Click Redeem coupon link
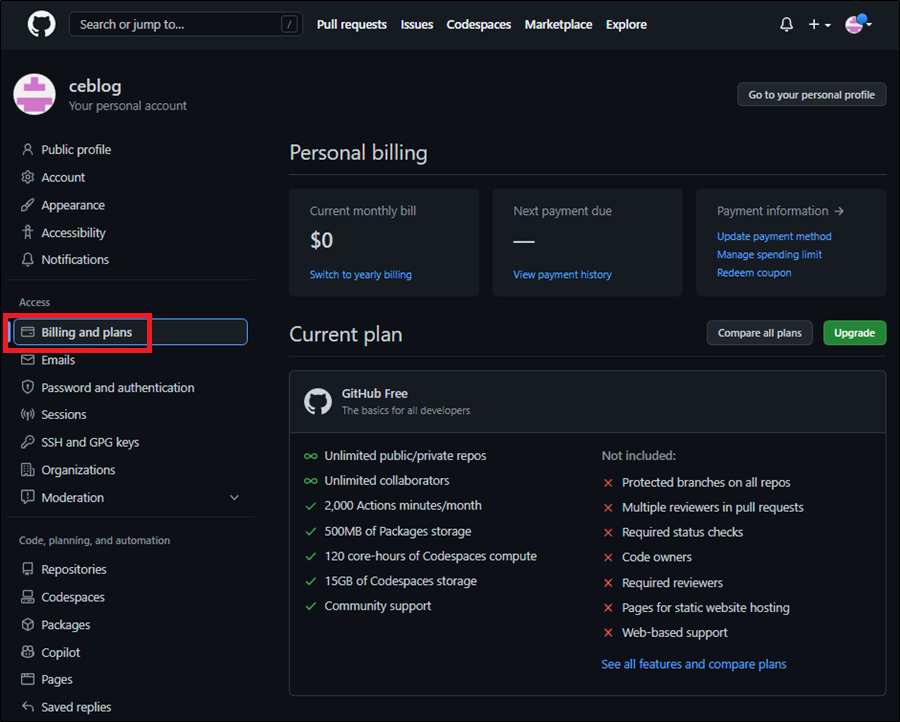The height and width of the screenshot is (722, 900). [x=754, y=273]
